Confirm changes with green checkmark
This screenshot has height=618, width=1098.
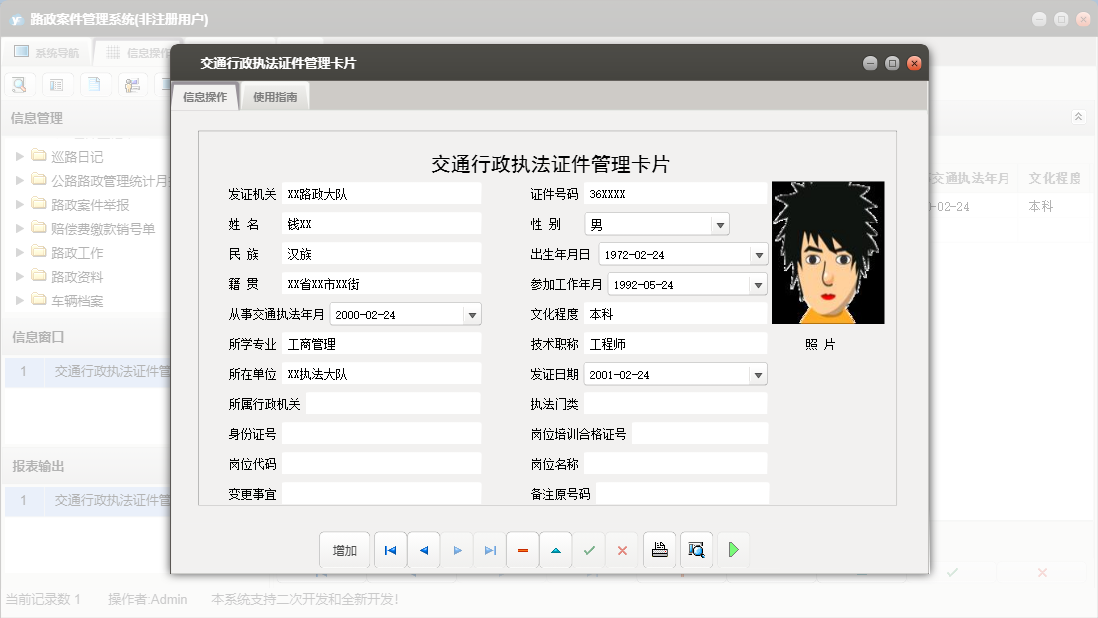point(589,550)
